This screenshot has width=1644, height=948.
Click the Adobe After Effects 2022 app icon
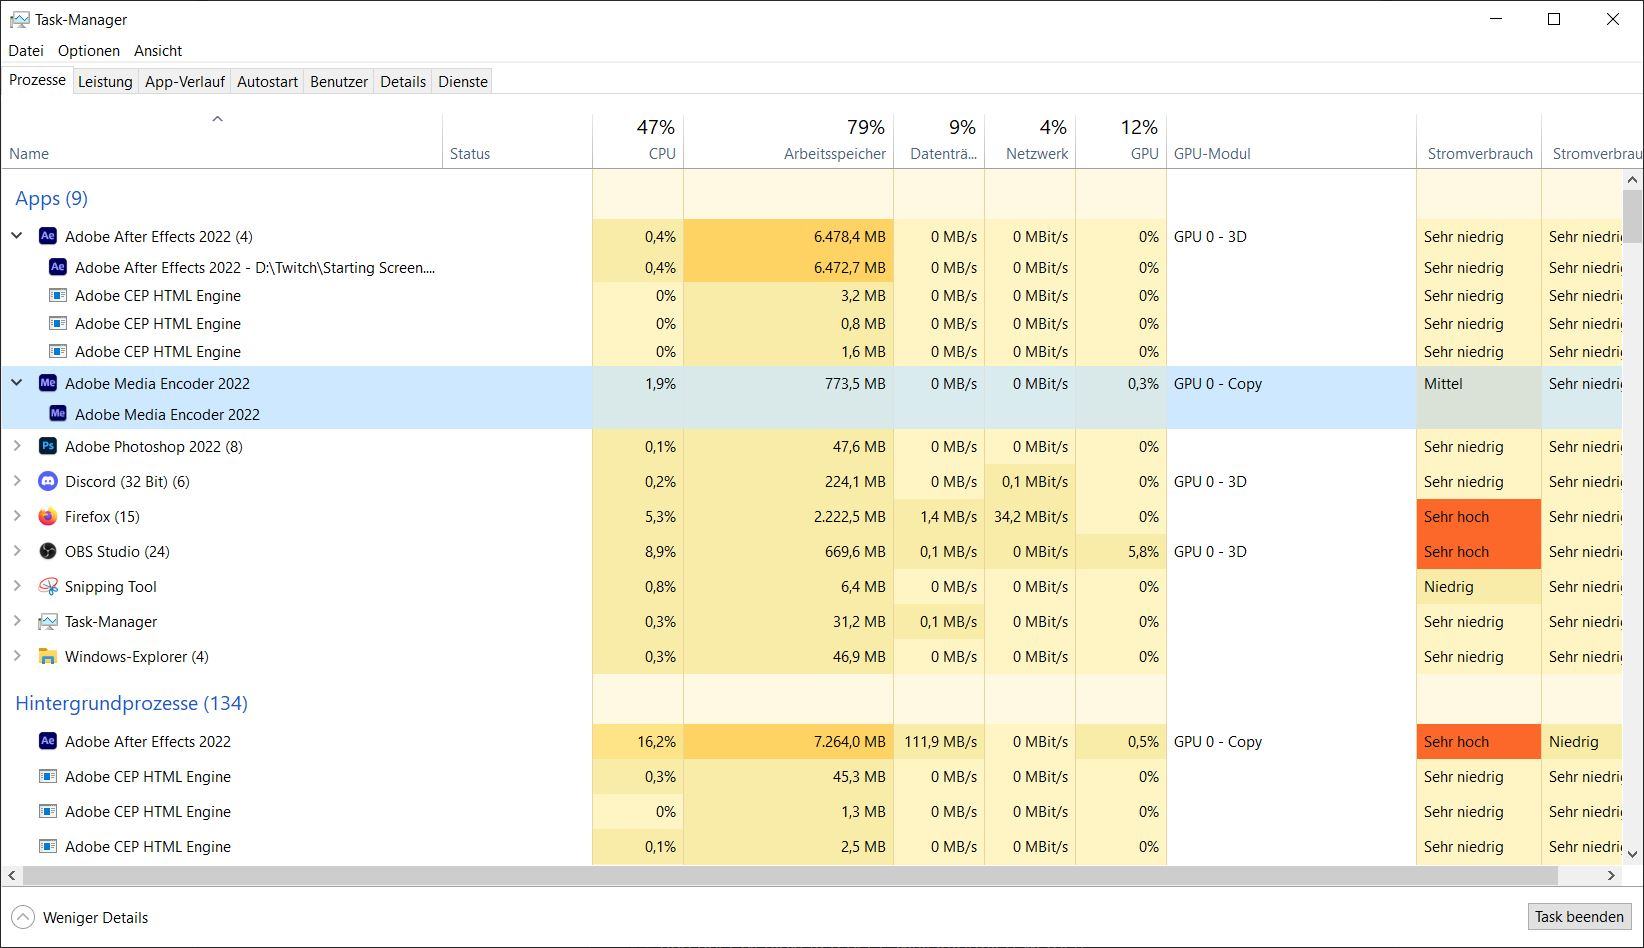pos(47,236)
